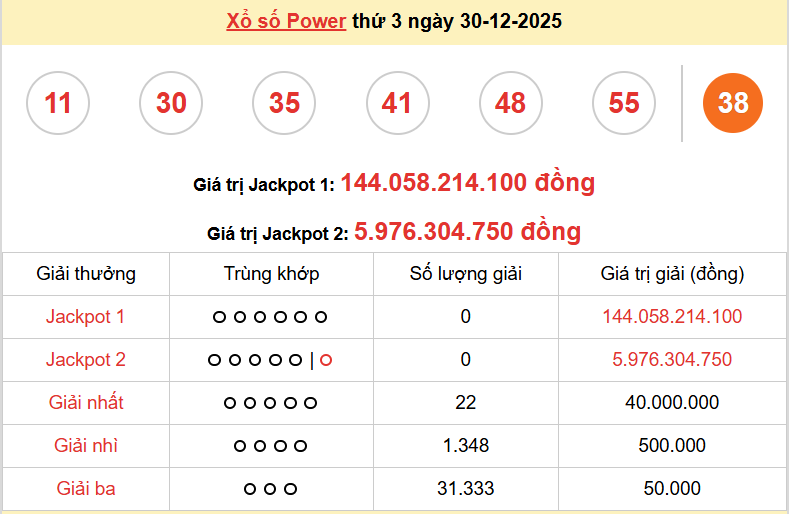Screen dimensions: 789x514
Task: Click the number 35 ball
Action: click(284, 103)
